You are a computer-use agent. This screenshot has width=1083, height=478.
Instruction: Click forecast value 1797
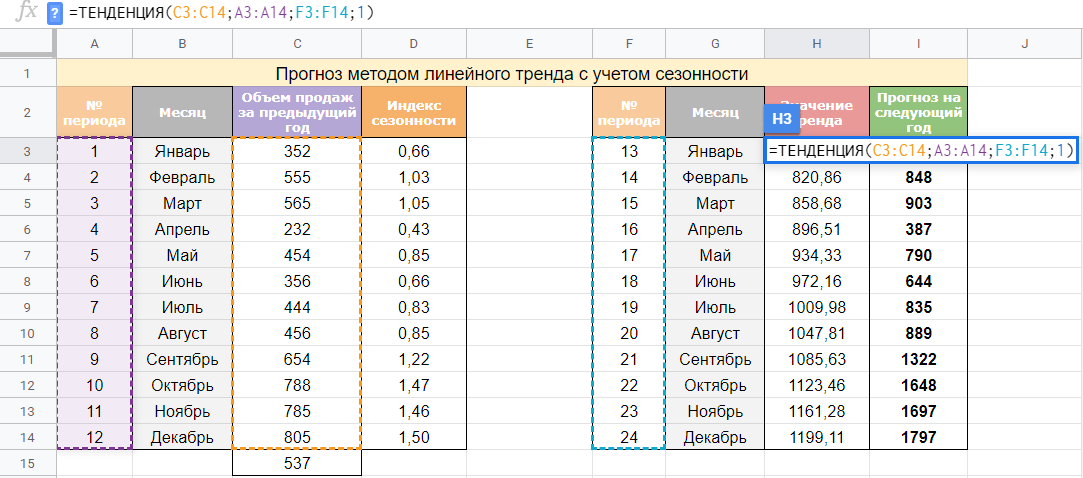point(919,437)
